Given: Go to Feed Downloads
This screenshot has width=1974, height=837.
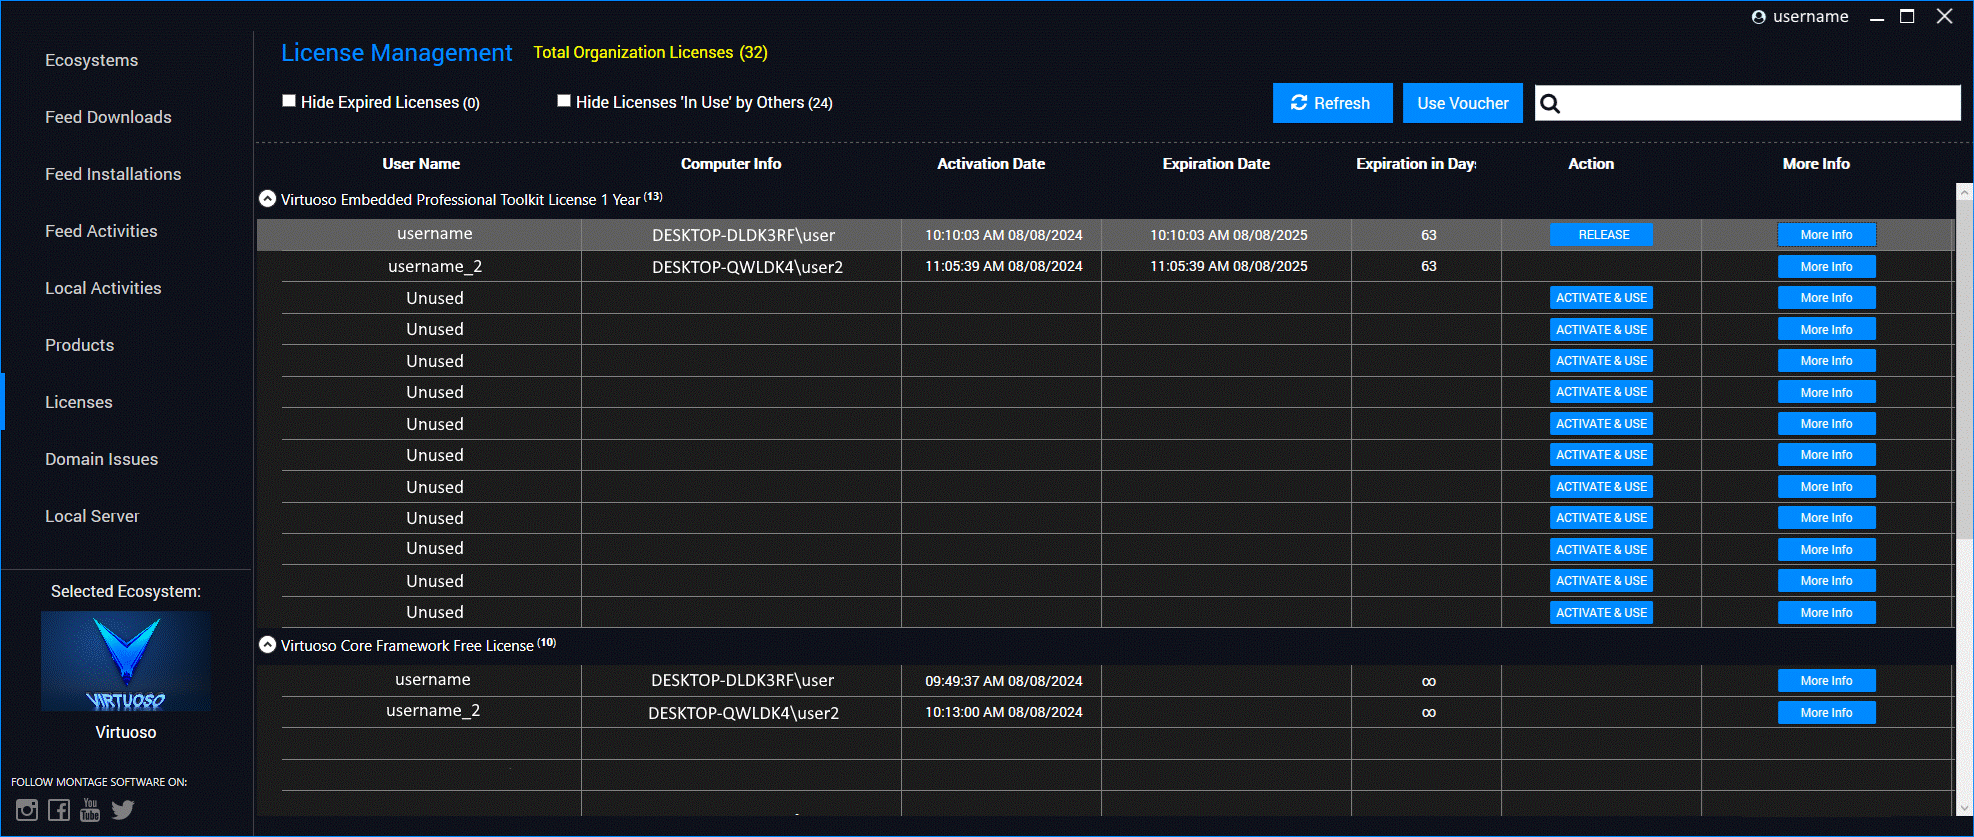Looking at the screenshot, I should pos(108,117).
